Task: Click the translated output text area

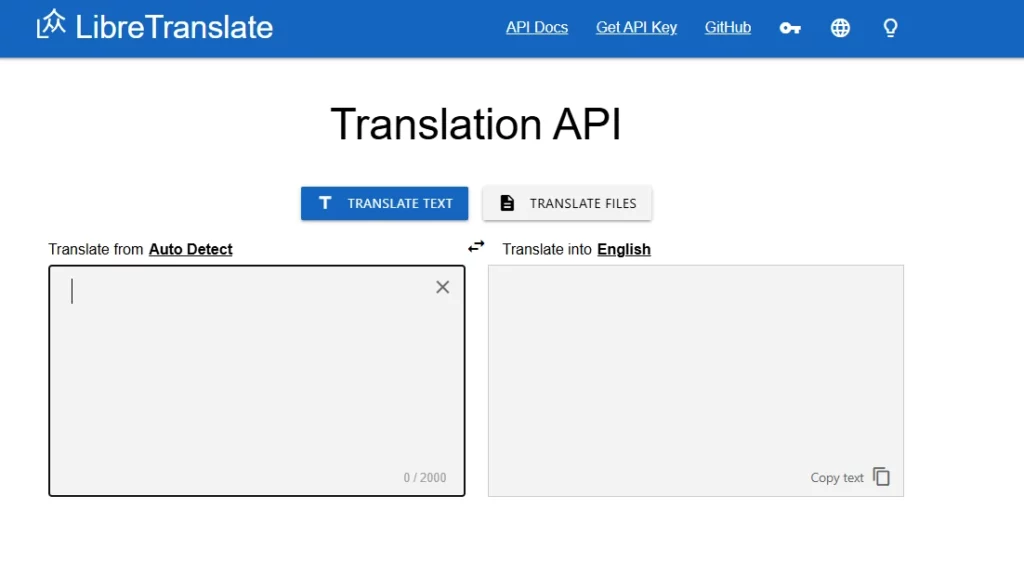Action: pos(696,381)
